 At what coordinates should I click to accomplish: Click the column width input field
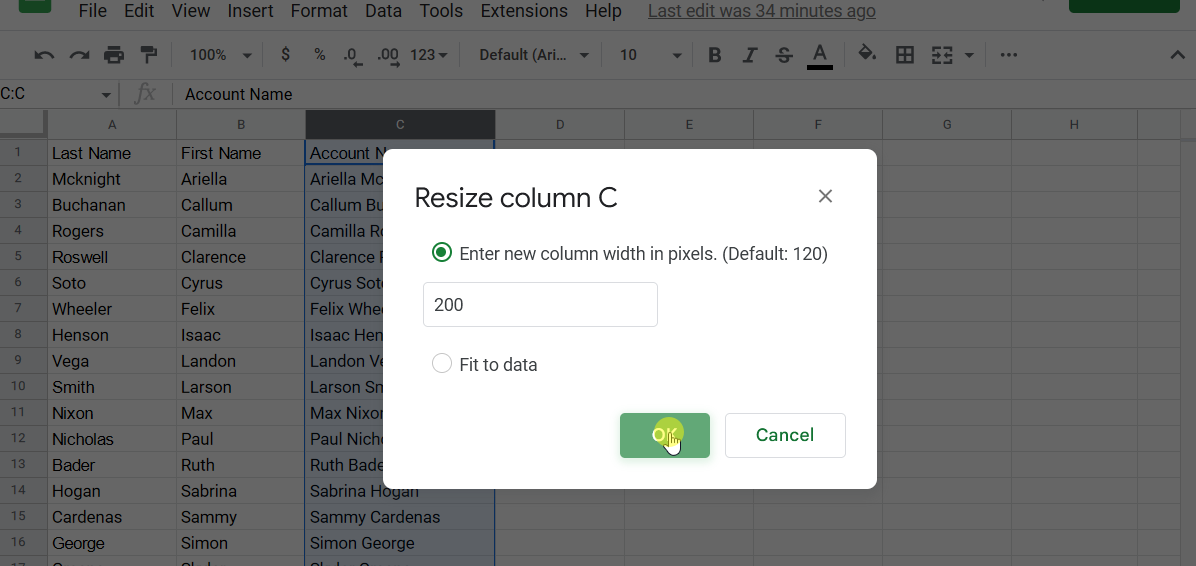pyautogui.click(x=540, y=304)
